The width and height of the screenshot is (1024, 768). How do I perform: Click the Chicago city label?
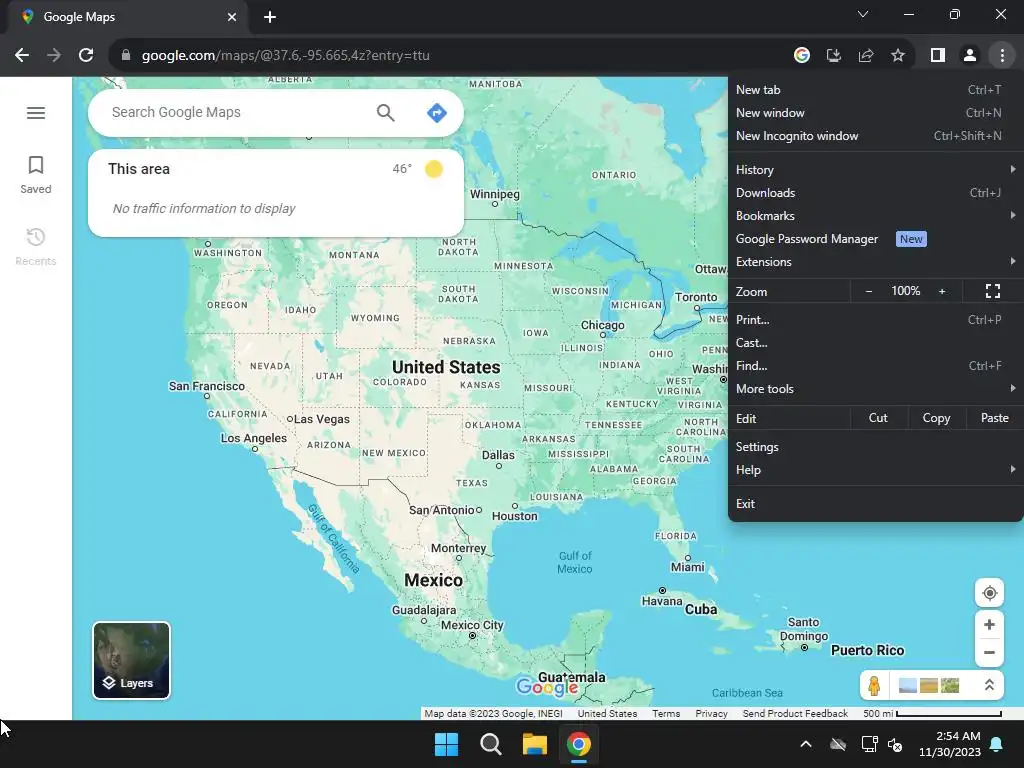(x=603, y=325)
